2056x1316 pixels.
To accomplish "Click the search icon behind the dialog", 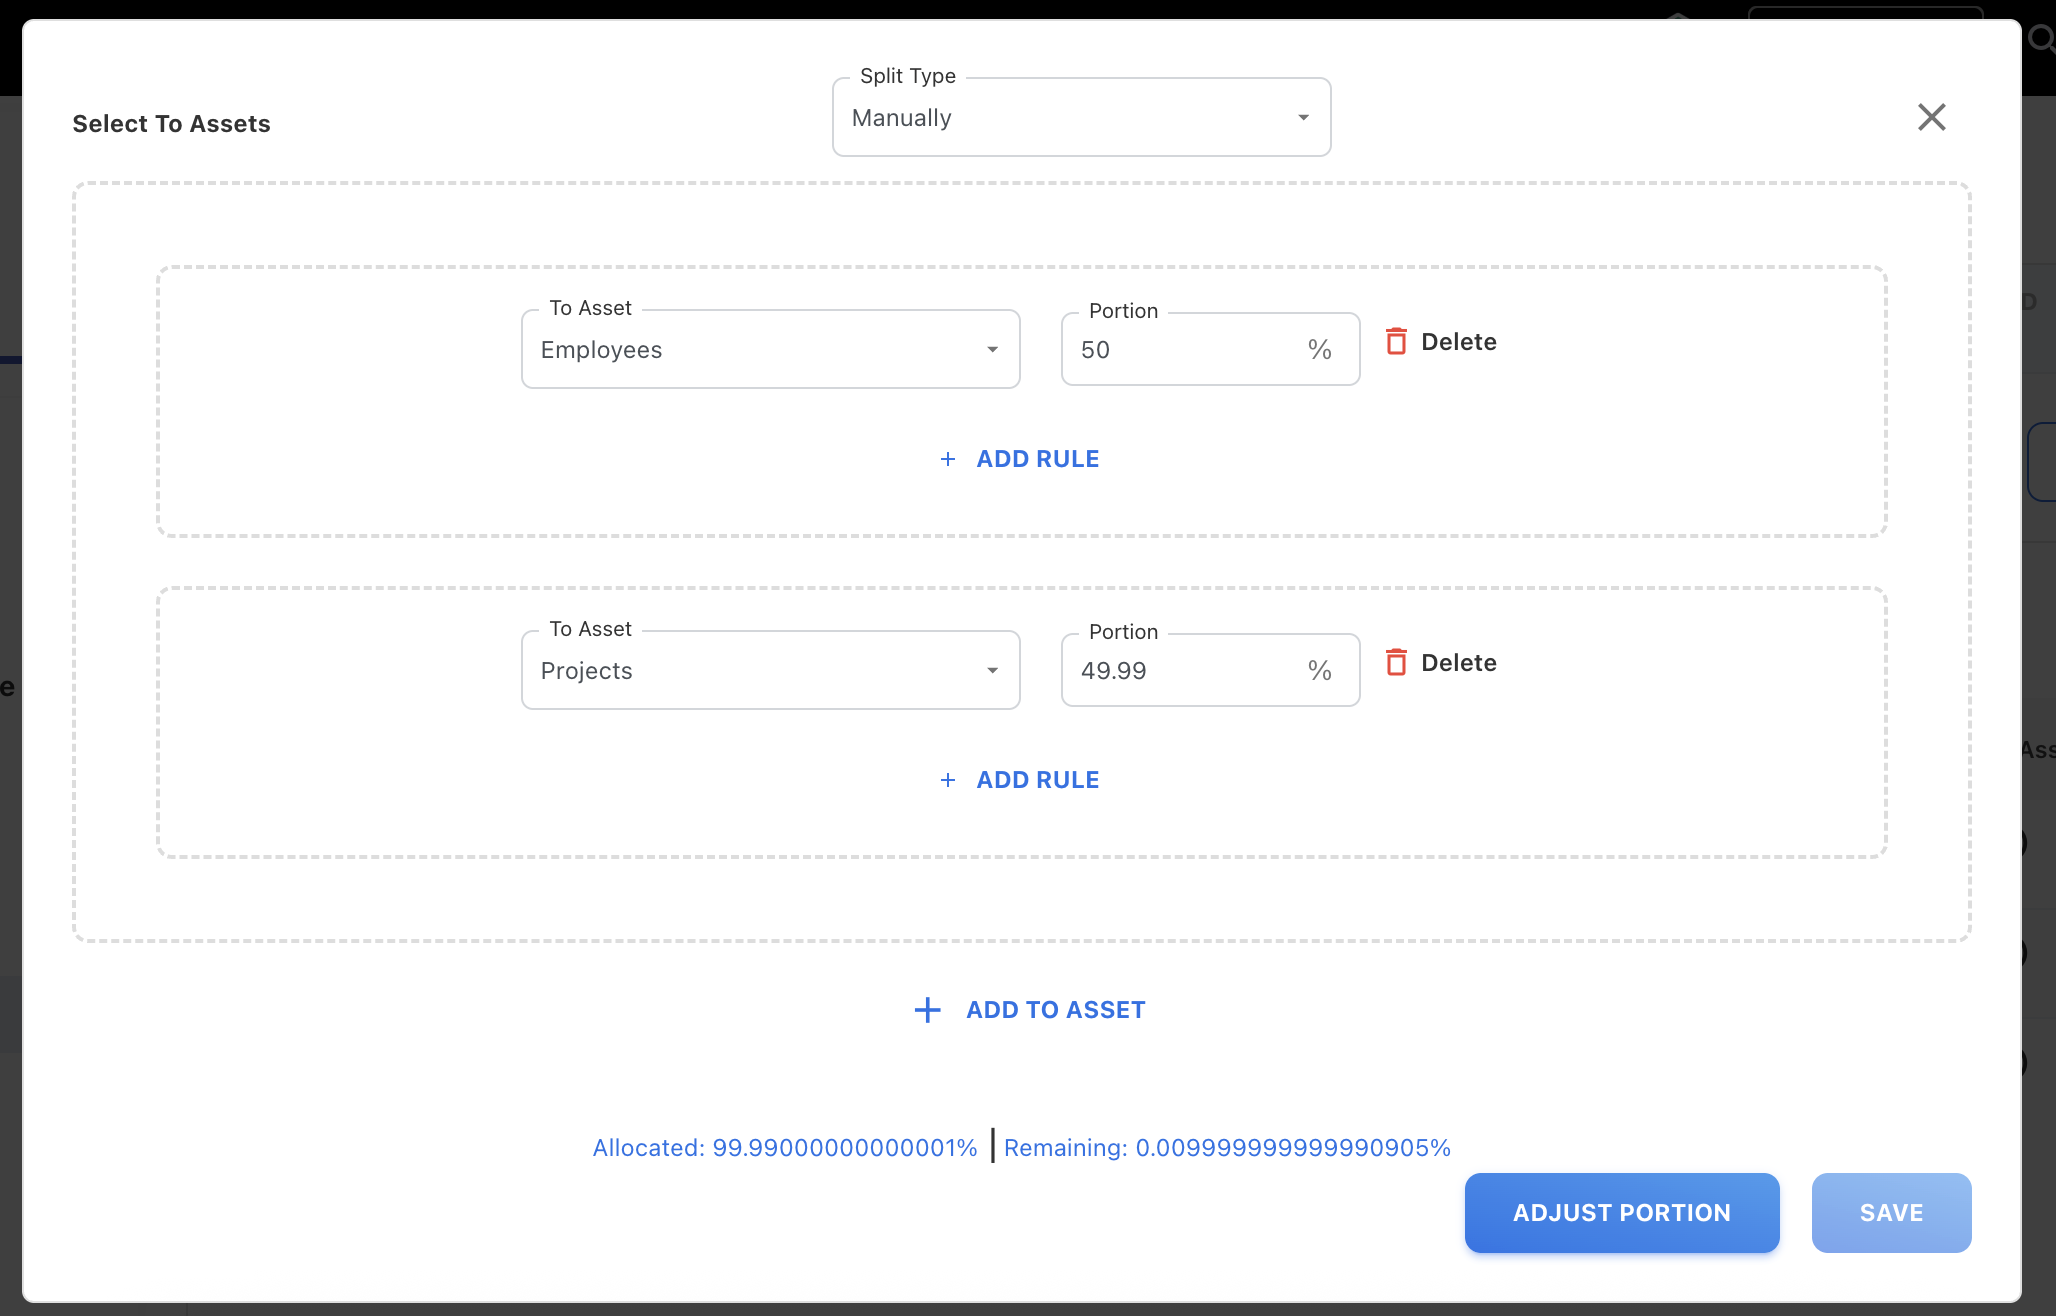I will 2040,40.
